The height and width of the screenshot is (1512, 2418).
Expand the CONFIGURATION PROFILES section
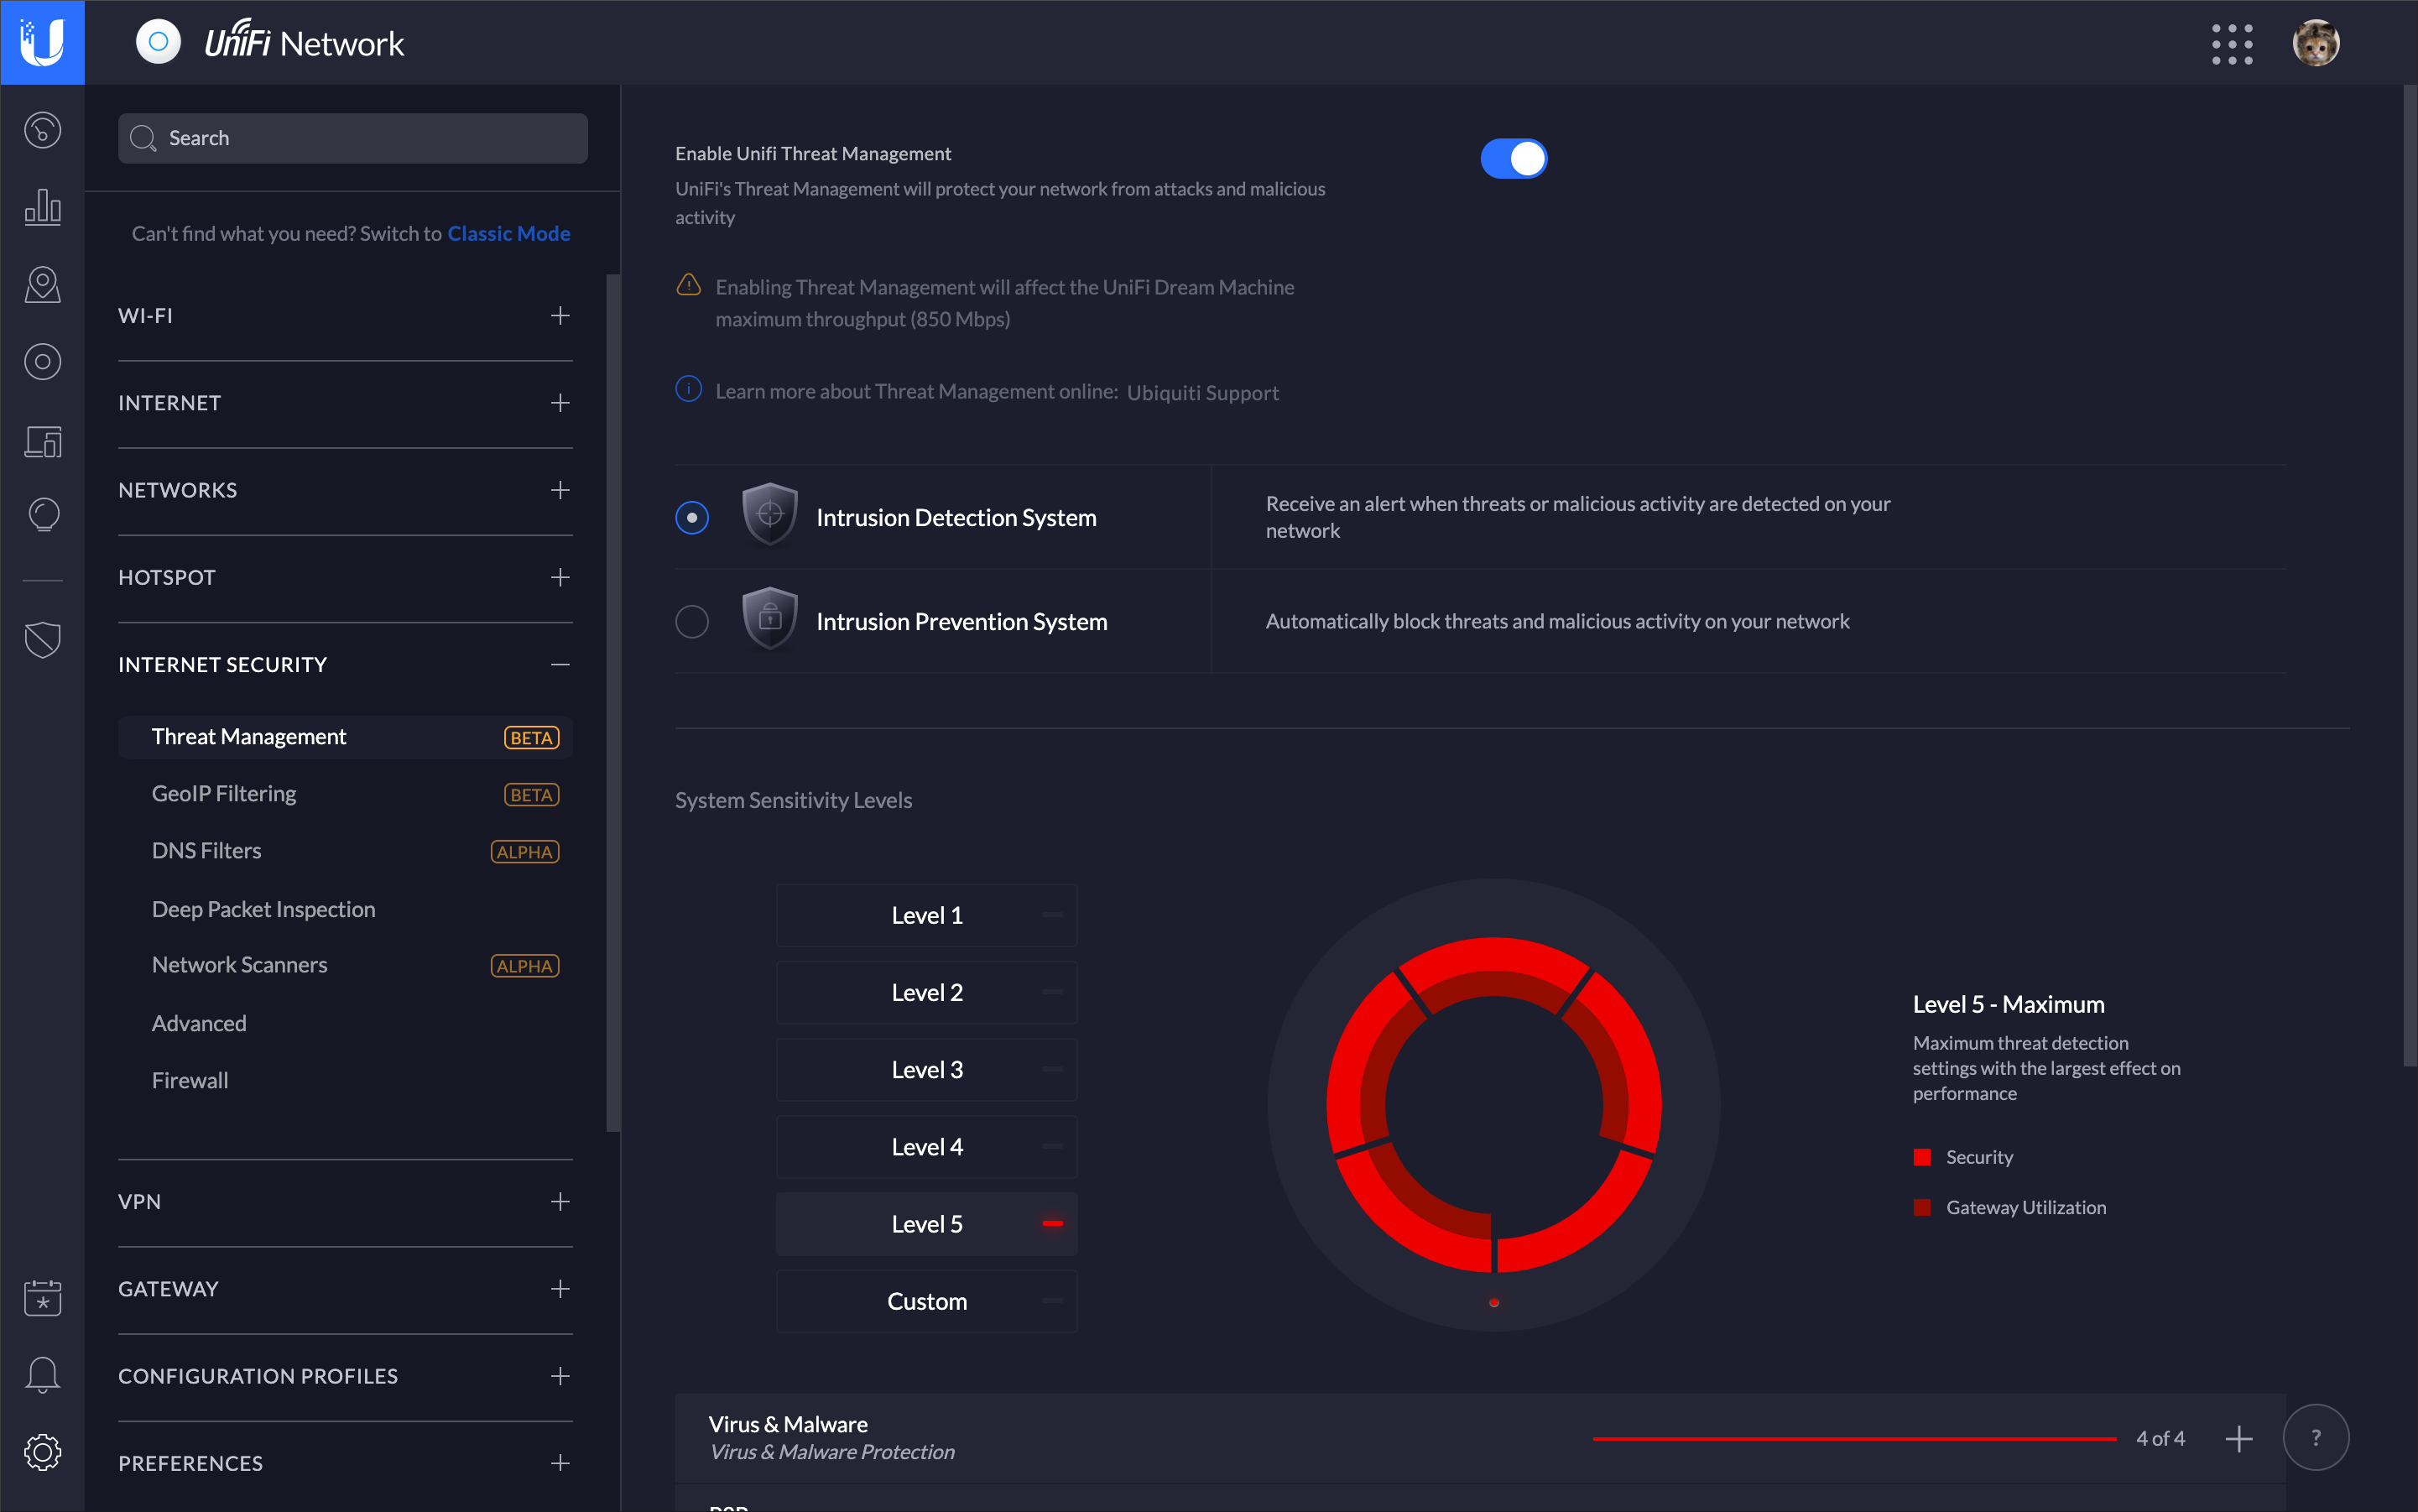click(560, 1376)
